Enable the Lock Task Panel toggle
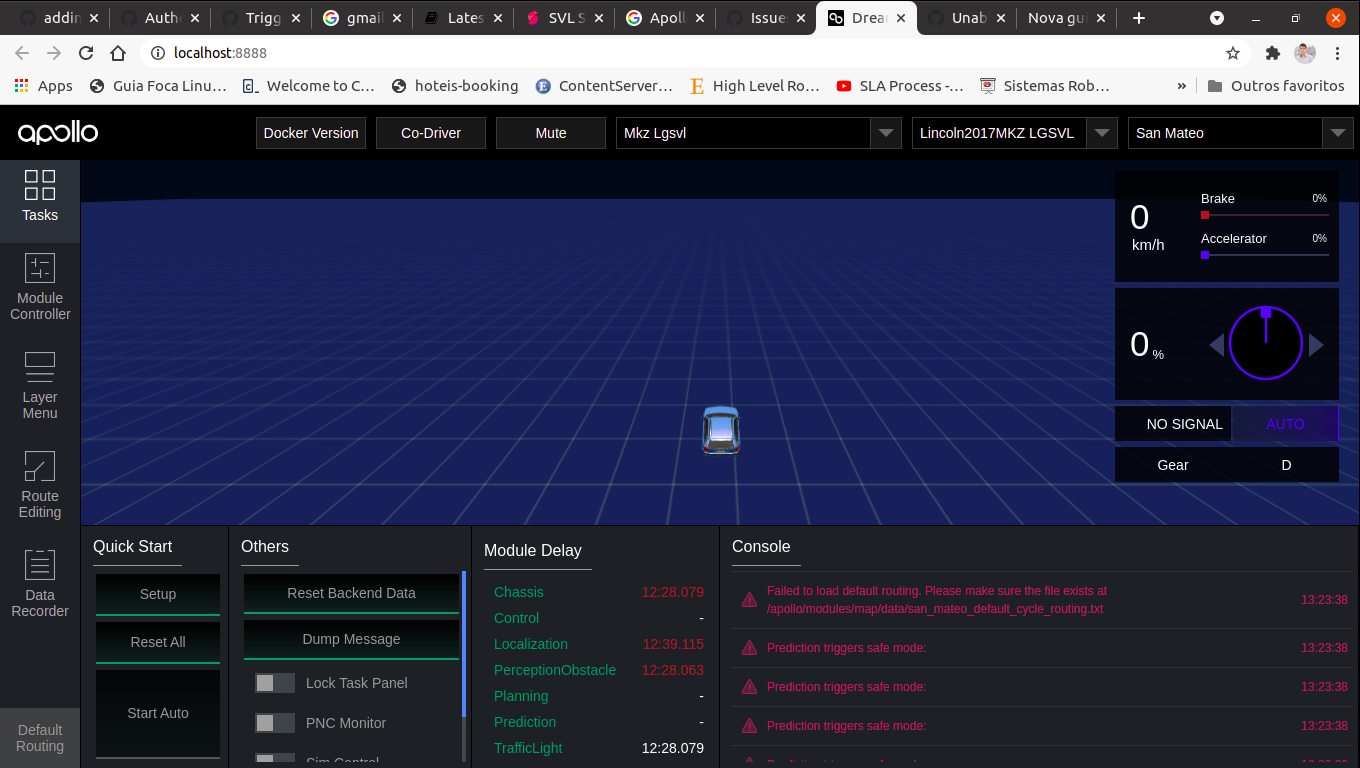The width and height of the screenshot is (1360, 768). point(274,683)
